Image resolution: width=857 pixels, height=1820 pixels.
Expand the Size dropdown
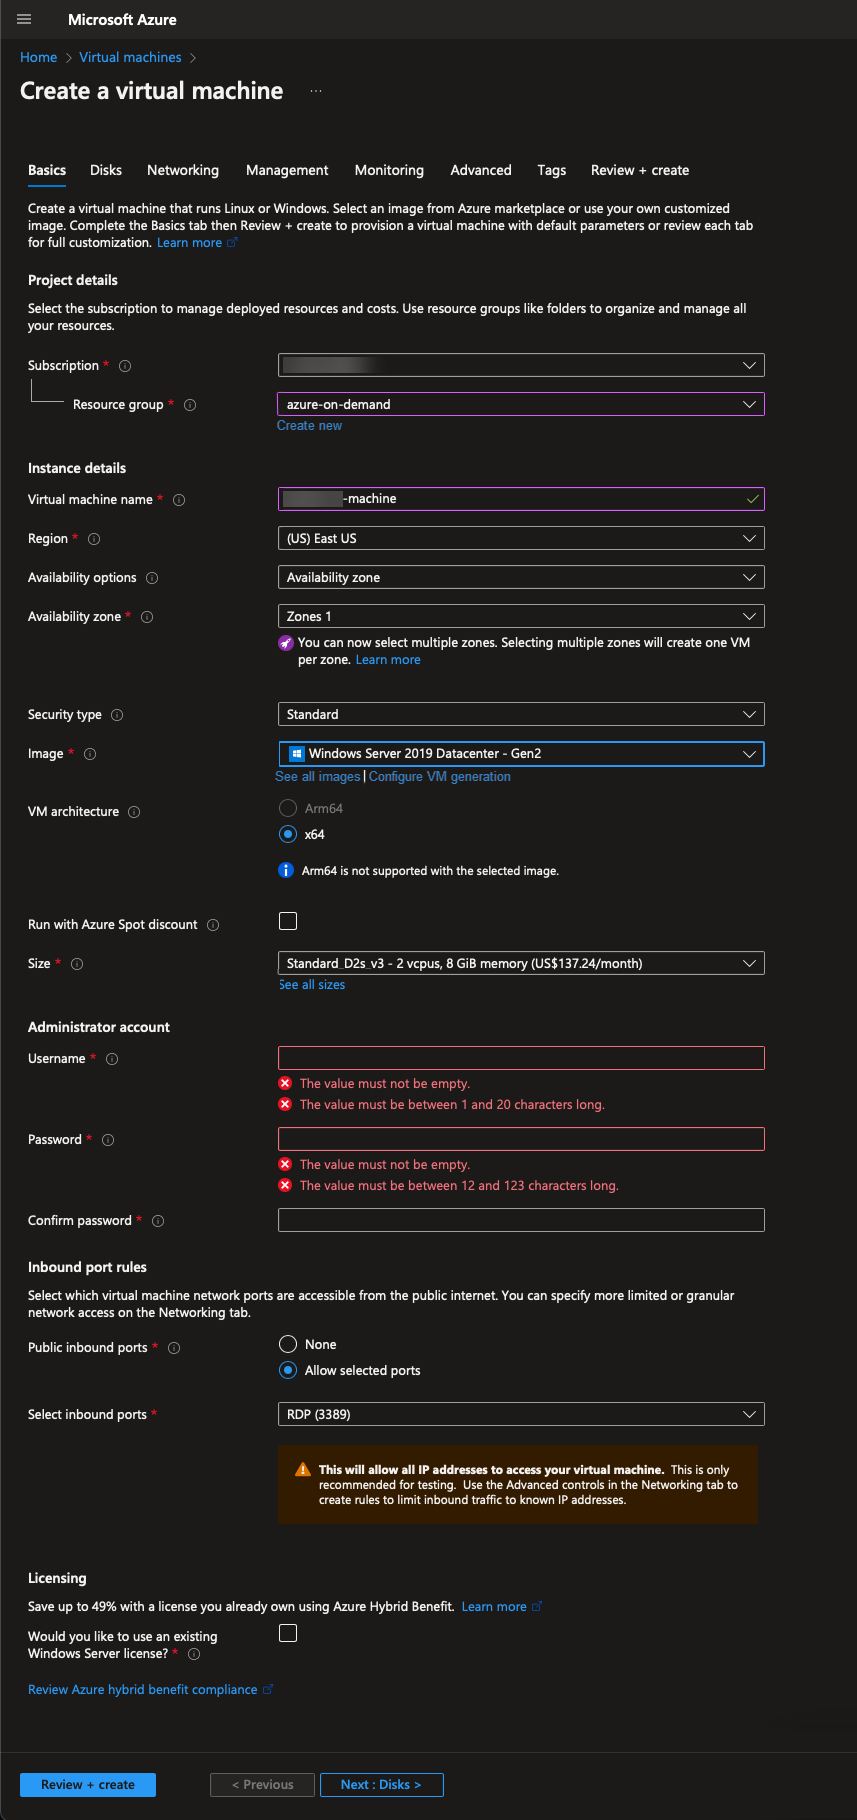(x=520, y=963)
